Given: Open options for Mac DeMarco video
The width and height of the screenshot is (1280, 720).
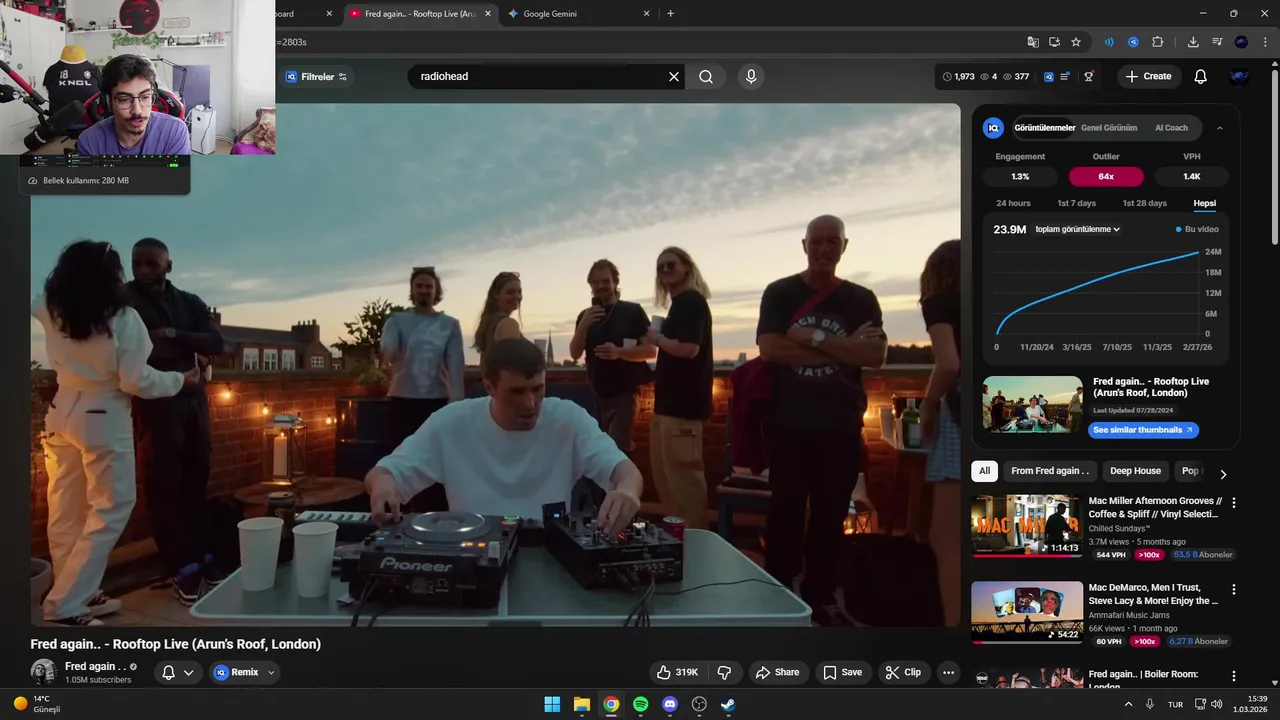Looking at the screenshot, I should pyautogui.click(x=1233, y=590).
